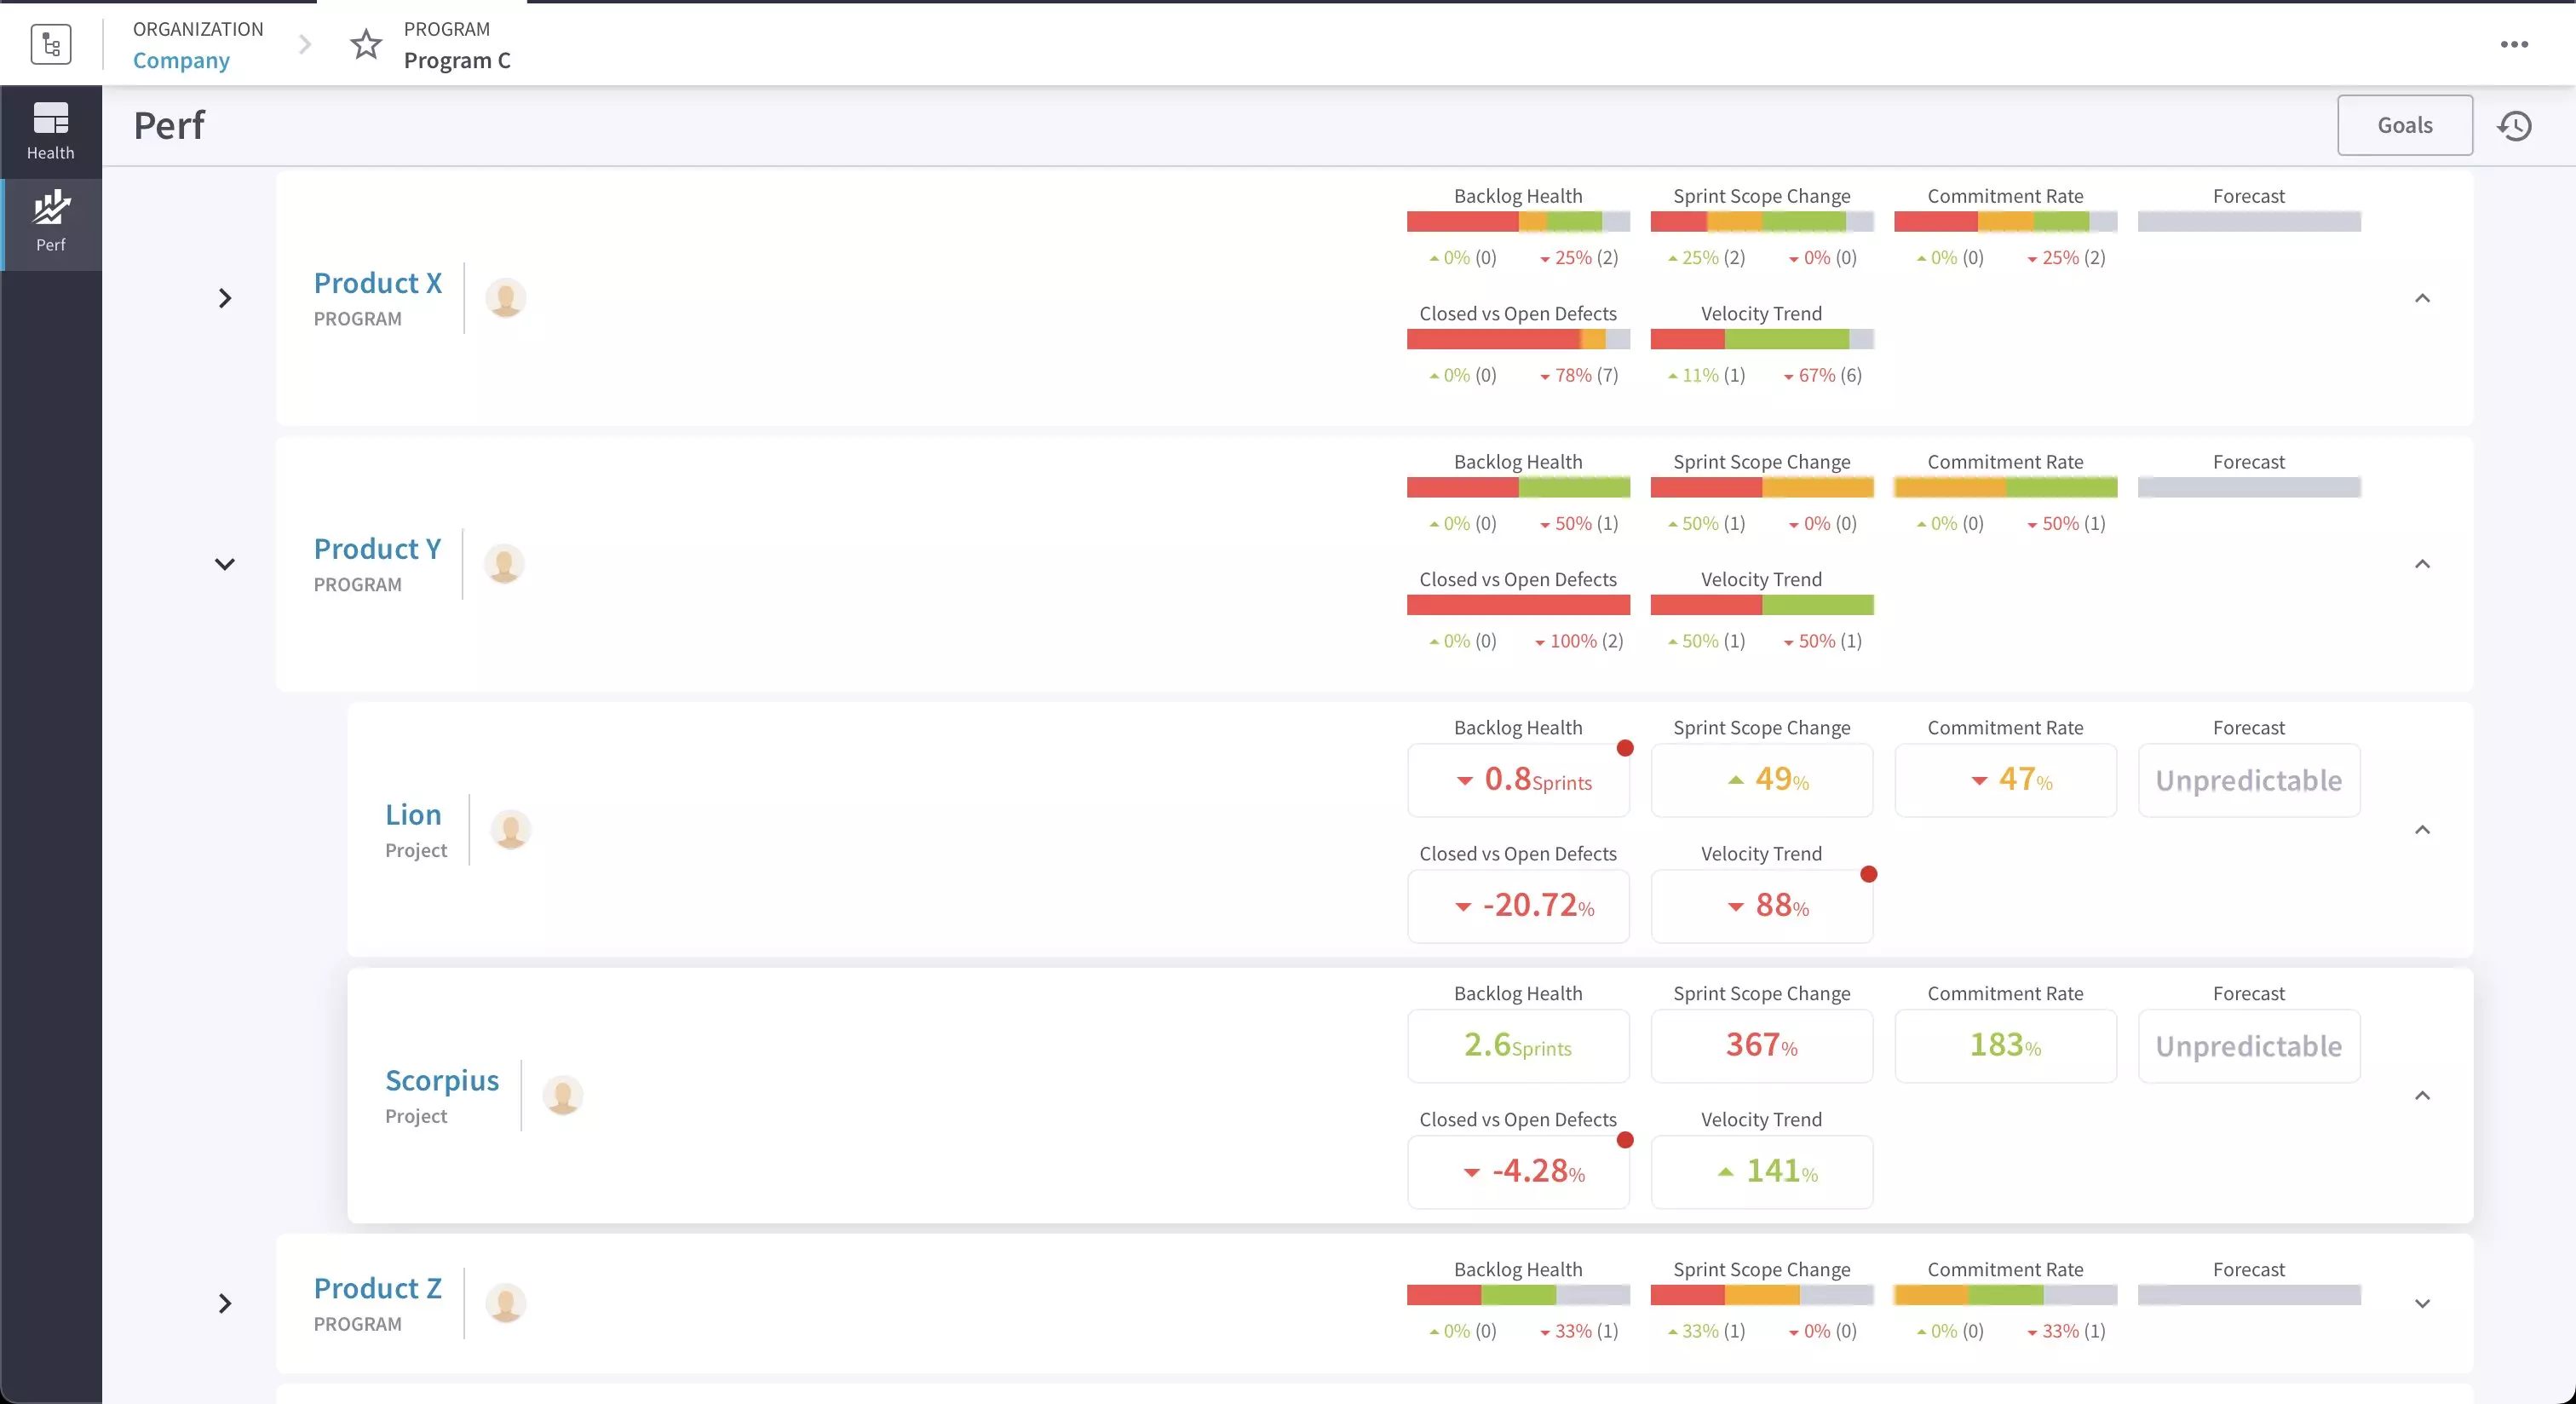Click the history/clock icon top right

(2517, 124)
